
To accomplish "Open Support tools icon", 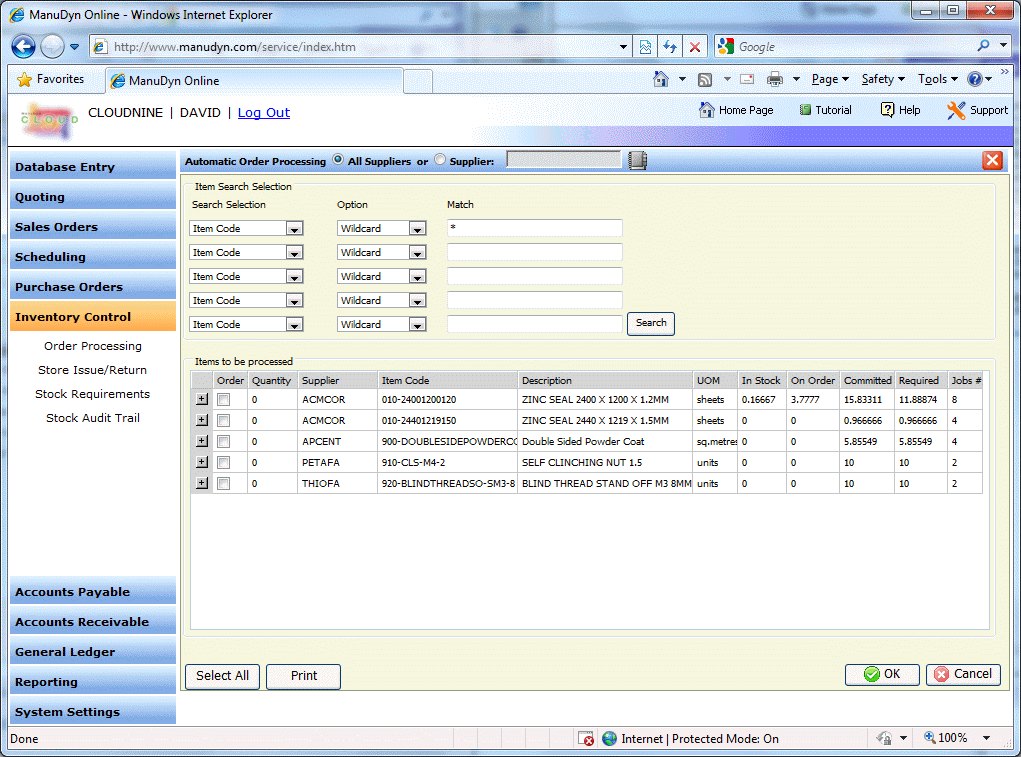I will [x=956, y=110].
